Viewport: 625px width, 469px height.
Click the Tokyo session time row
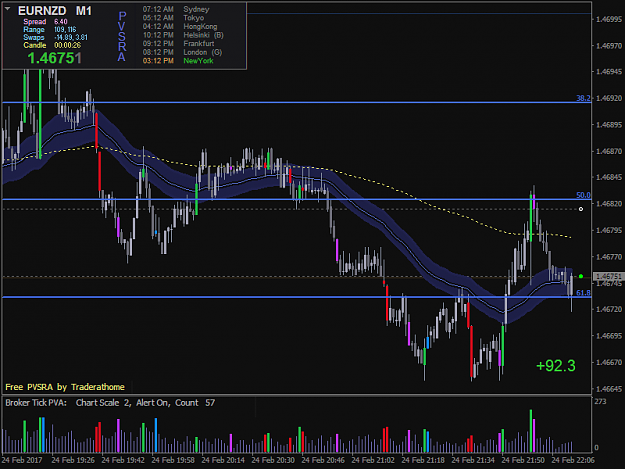tap(173, 18)
